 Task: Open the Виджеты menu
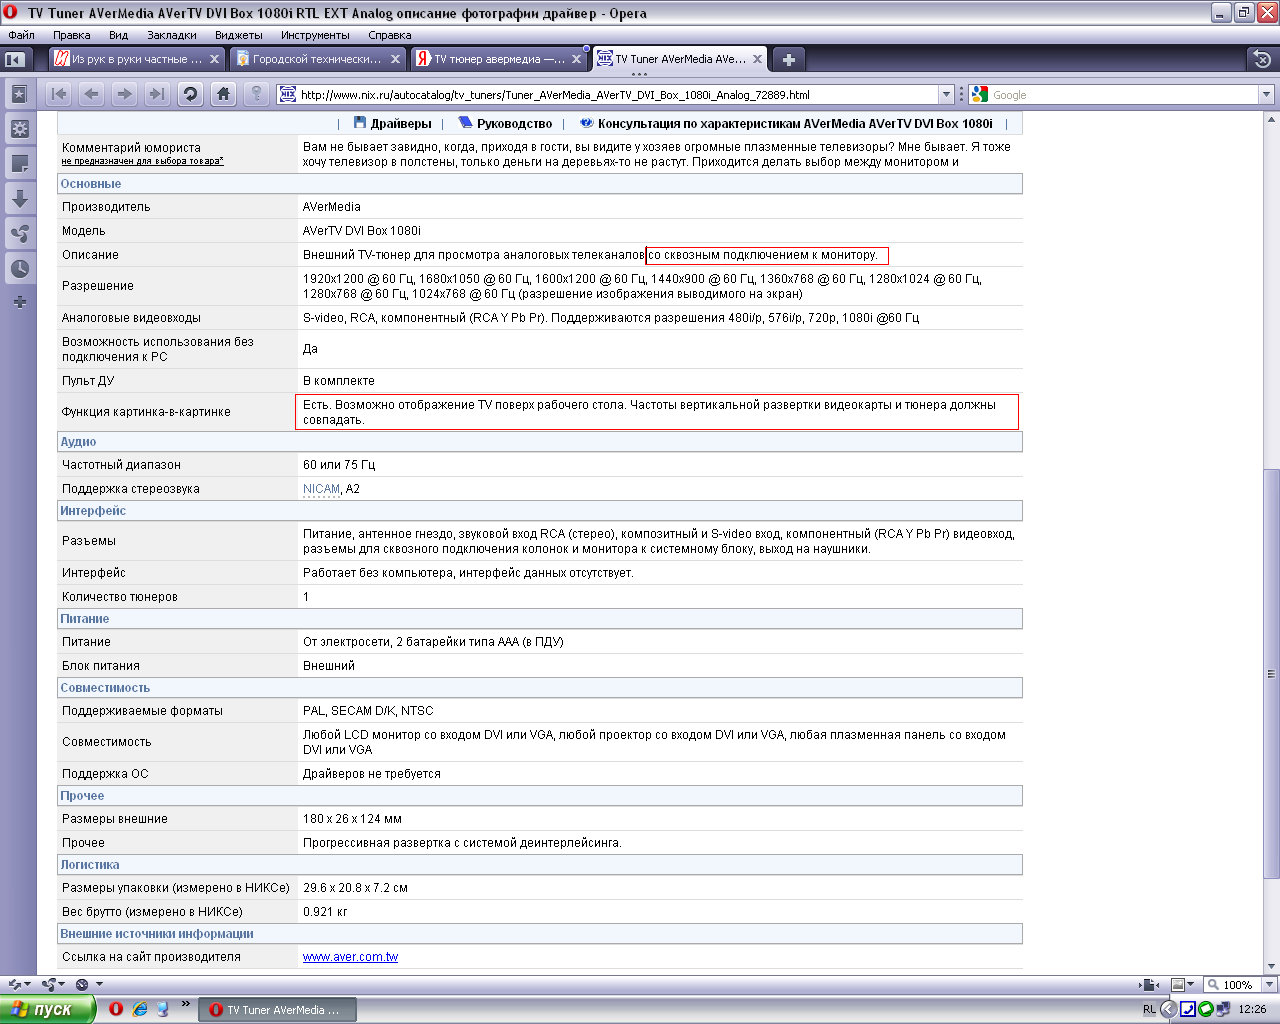tap(239, 35)
